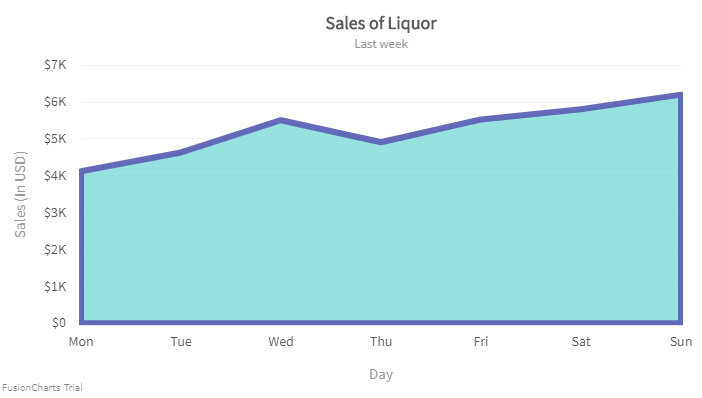Click the Monday data point on the chart
The image size is (702, 398).
(81, 171)
